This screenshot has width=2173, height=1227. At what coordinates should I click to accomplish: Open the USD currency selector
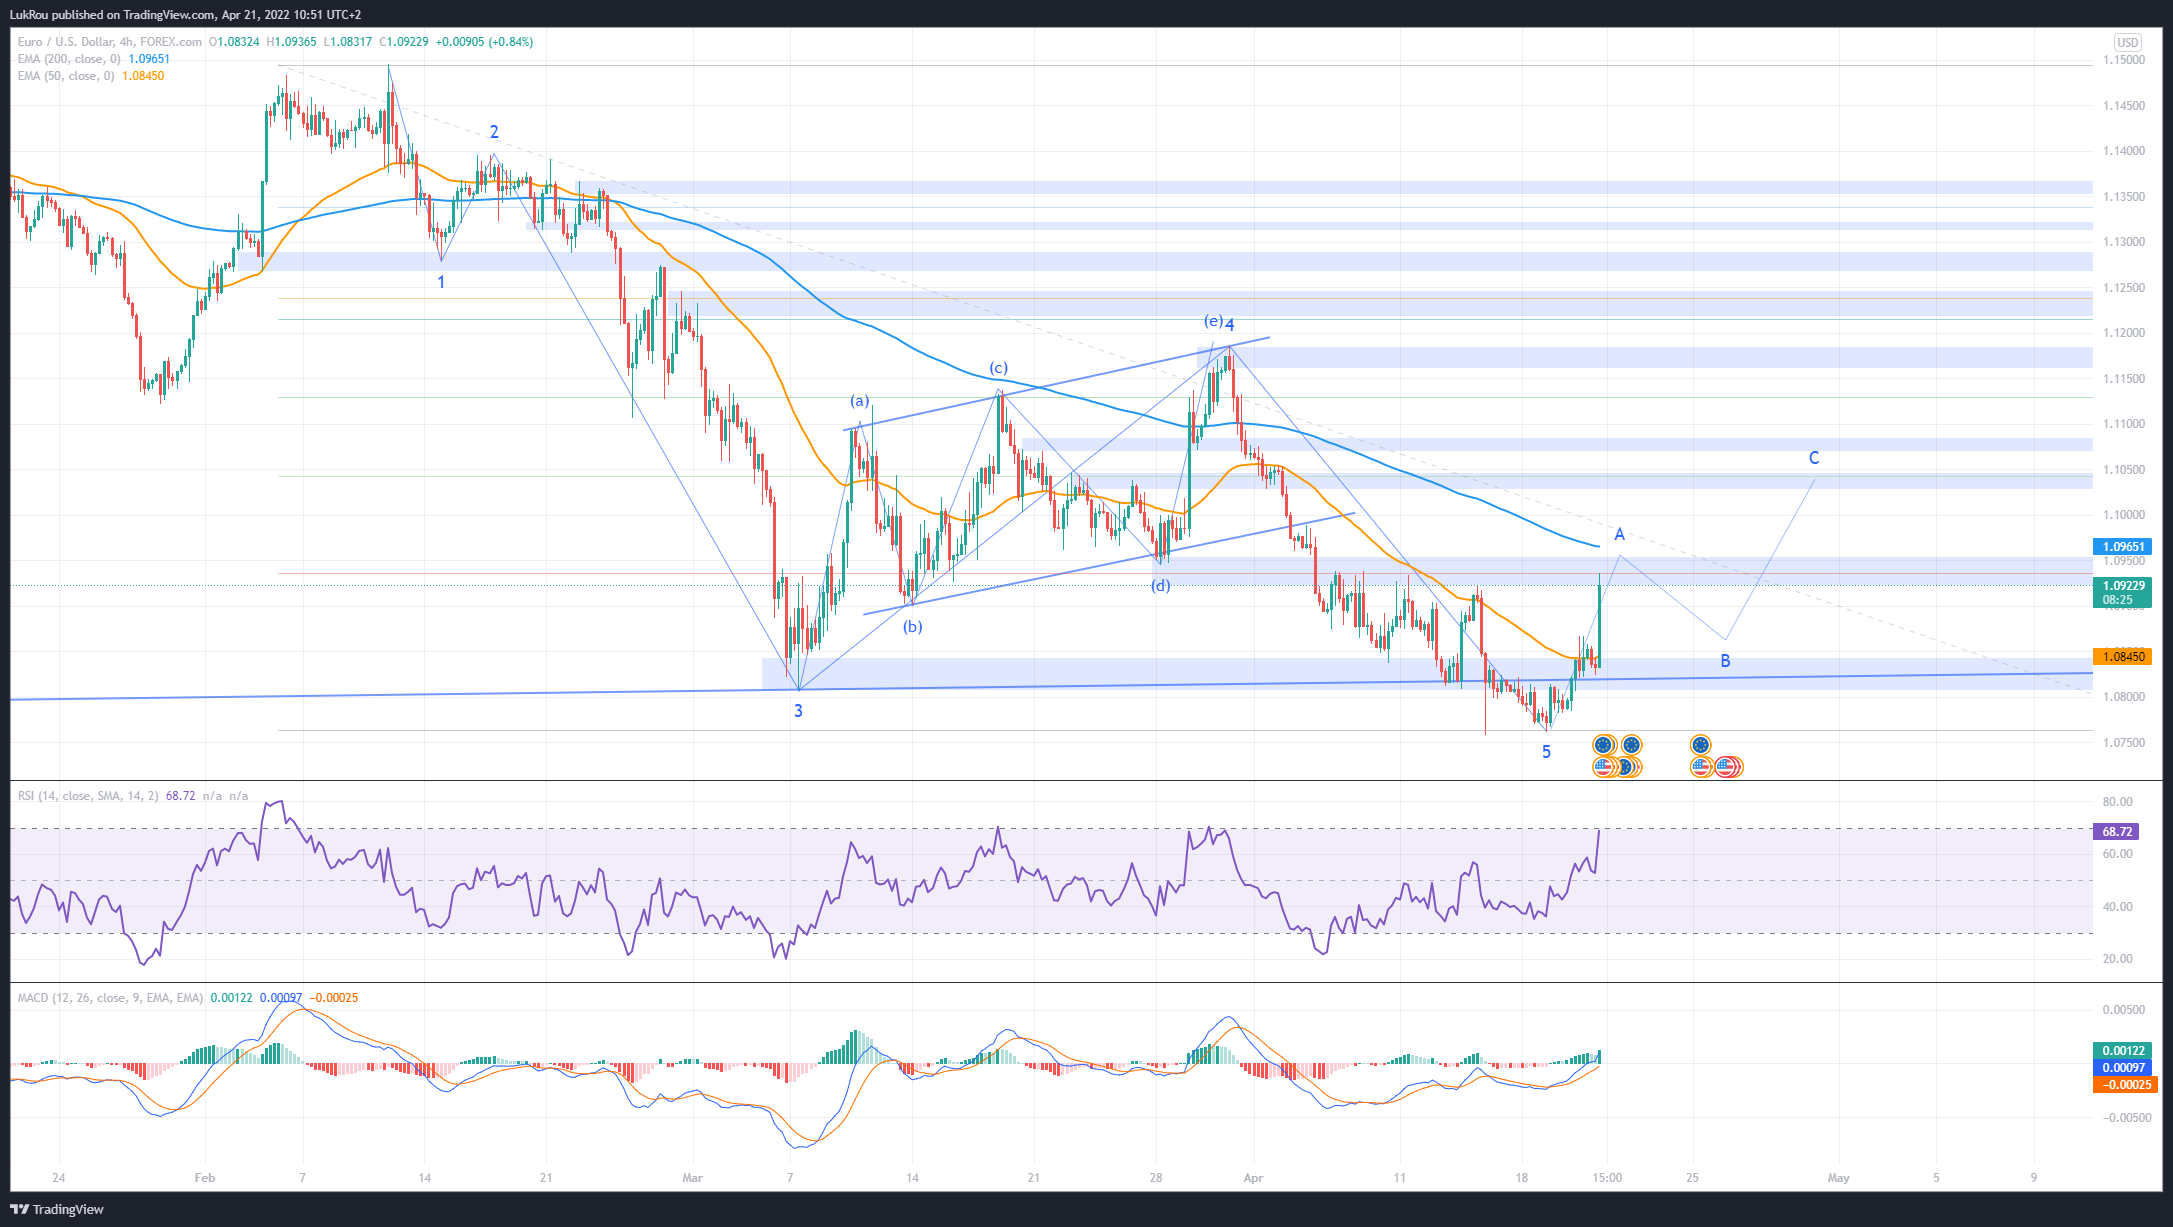(x=2127, y=42)
